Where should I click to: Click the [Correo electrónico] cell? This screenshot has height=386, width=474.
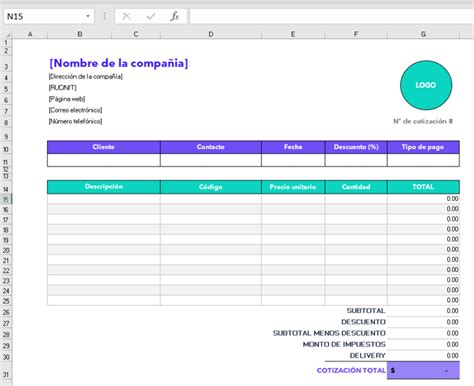(x=76, y=110)
